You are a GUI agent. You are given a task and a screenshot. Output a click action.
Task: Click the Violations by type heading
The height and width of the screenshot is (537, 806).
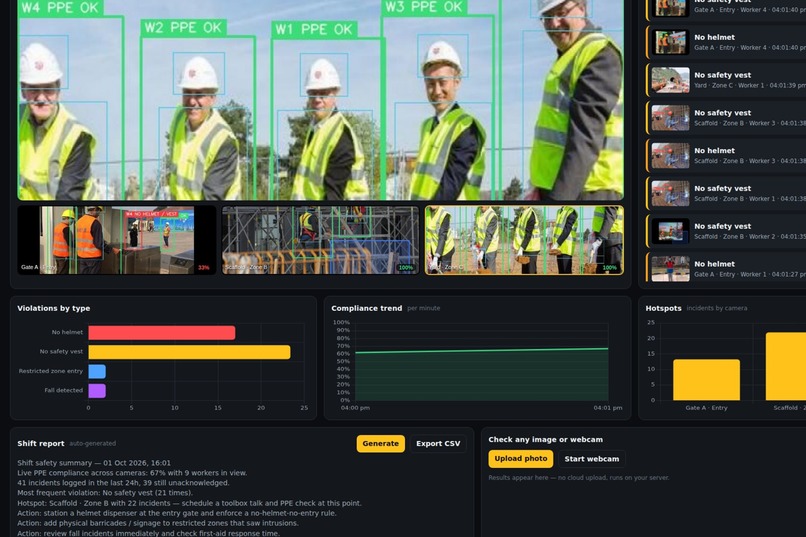(x=53, y=308)
